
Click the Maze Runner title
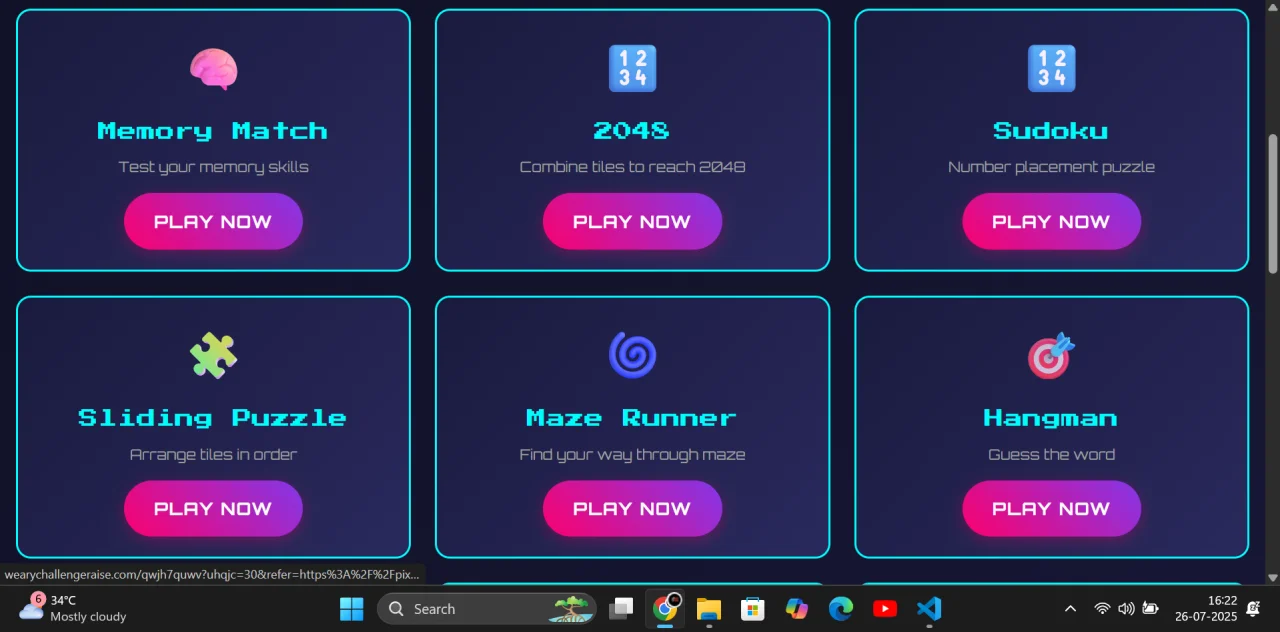632,418
